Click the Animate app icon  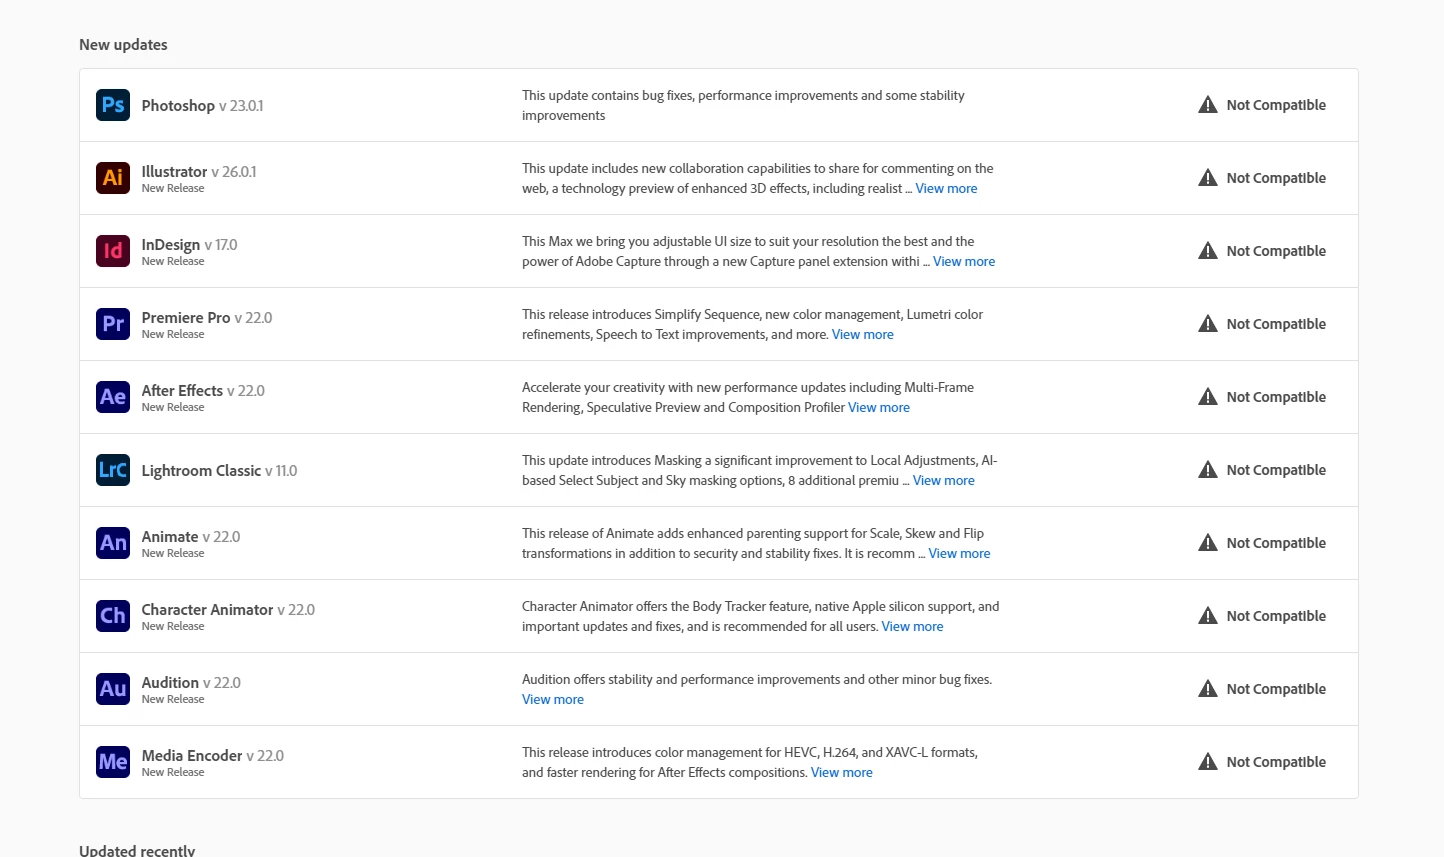coord(113,543)
